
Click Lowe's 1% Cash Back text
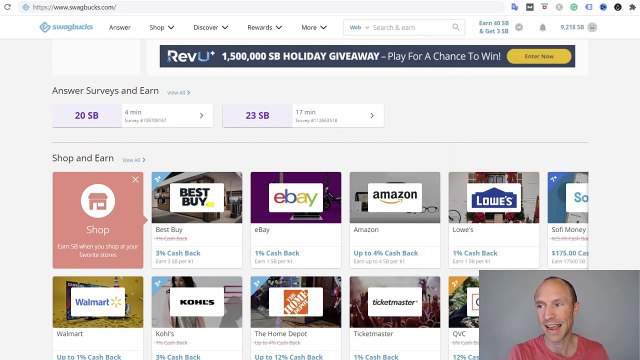point(475,253)
